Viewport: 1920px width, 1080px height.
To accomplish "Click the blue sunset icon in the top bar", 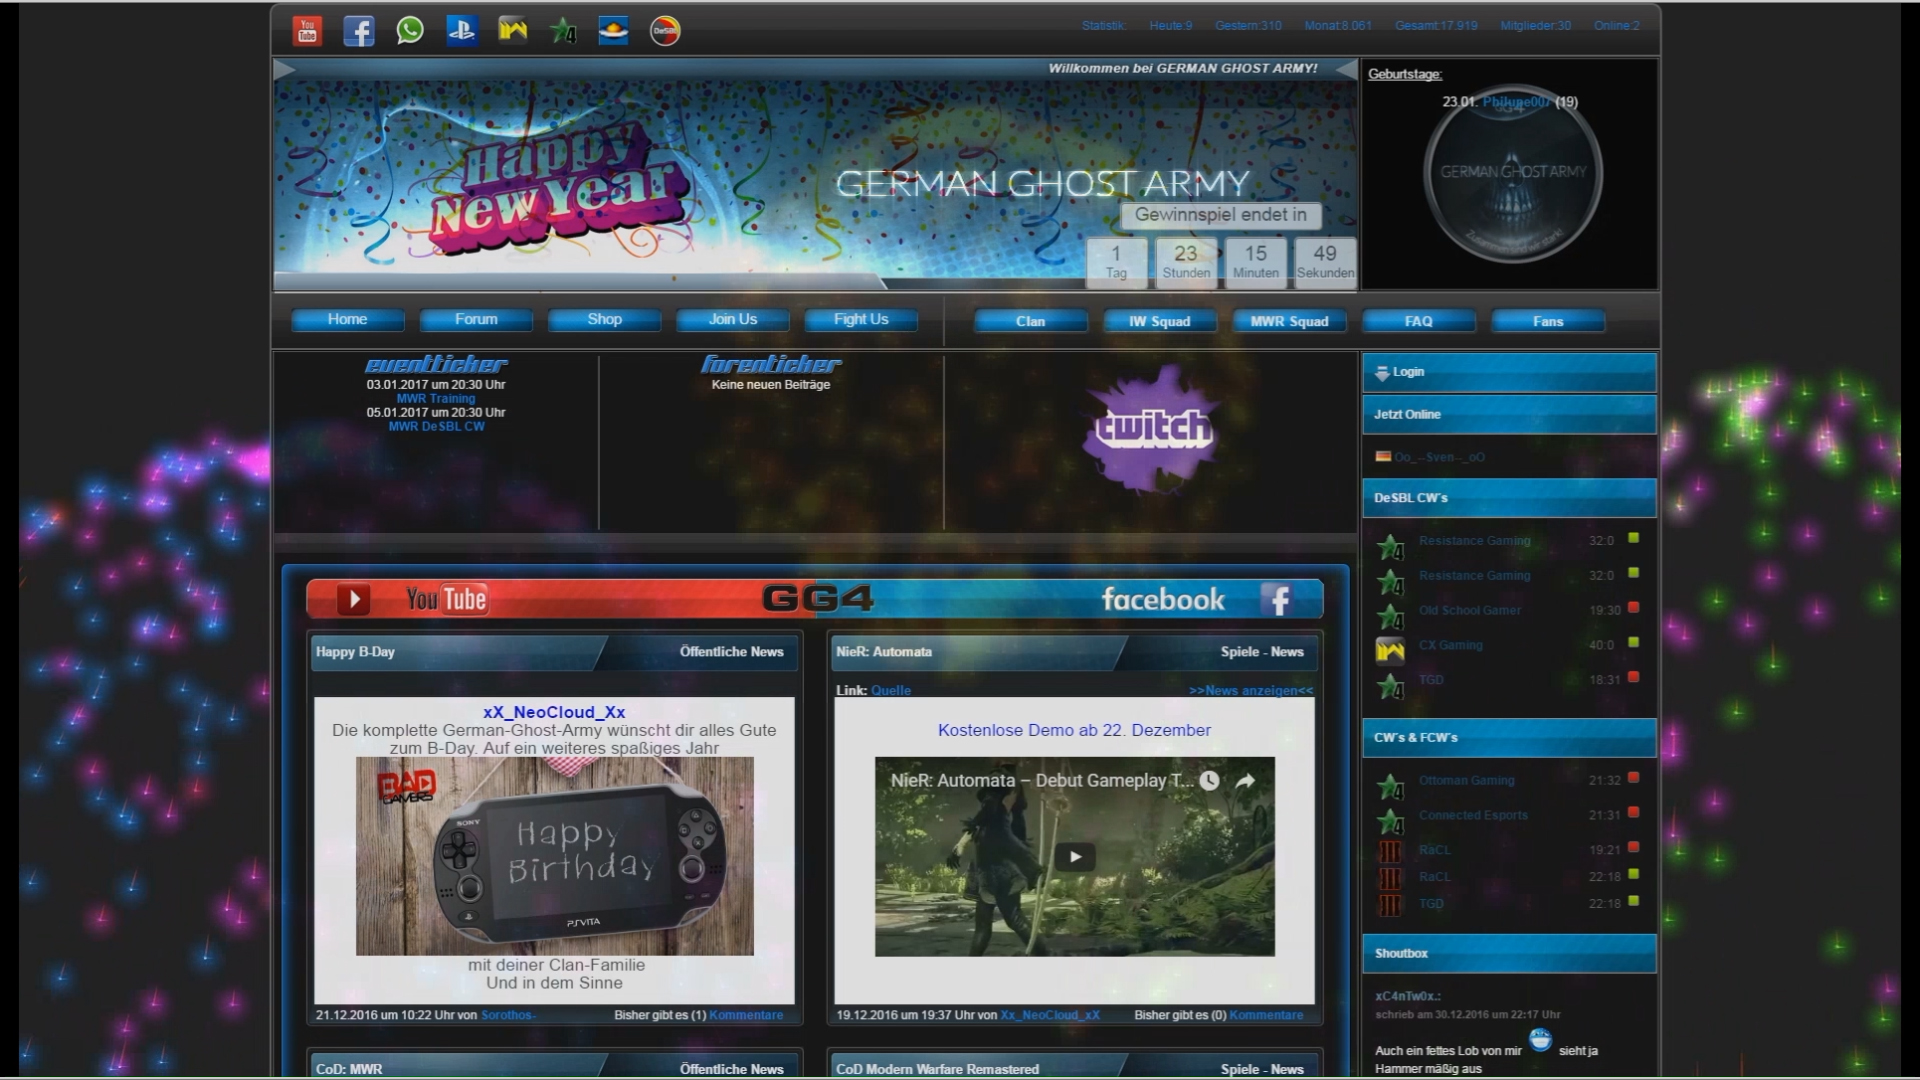I will pyautogui.click(x=614, y=31).
